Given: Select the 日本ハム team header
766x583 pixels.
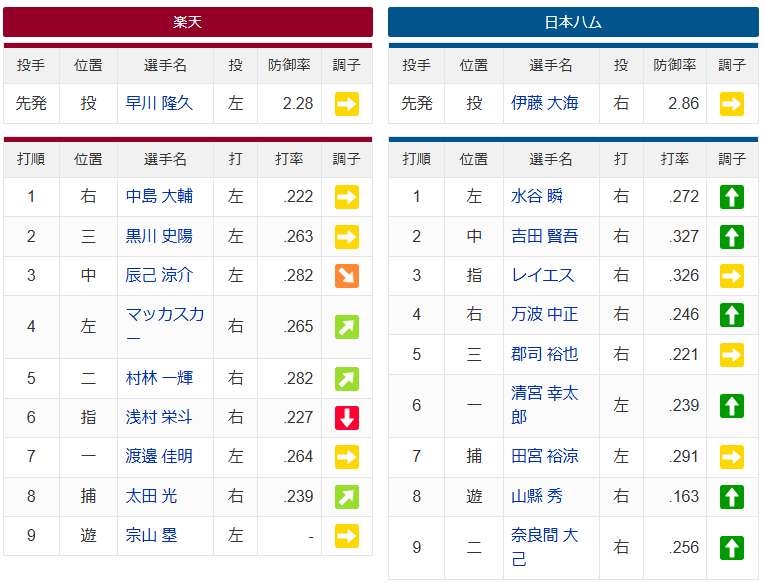Looking at the screenshot, I should (x=574, y=22).
